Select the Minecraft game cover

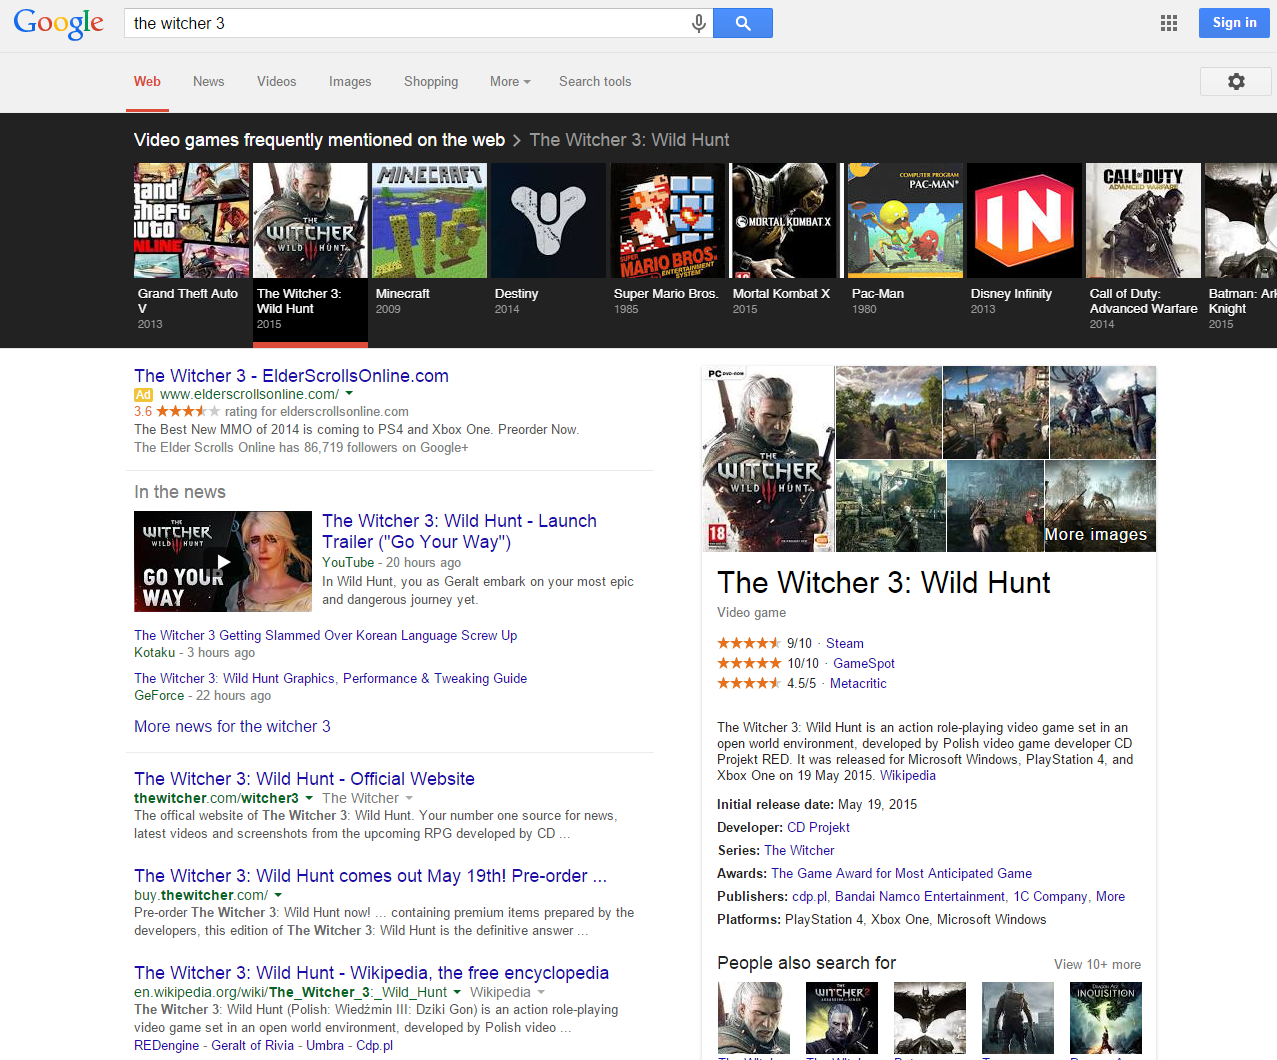coord(429,221)
